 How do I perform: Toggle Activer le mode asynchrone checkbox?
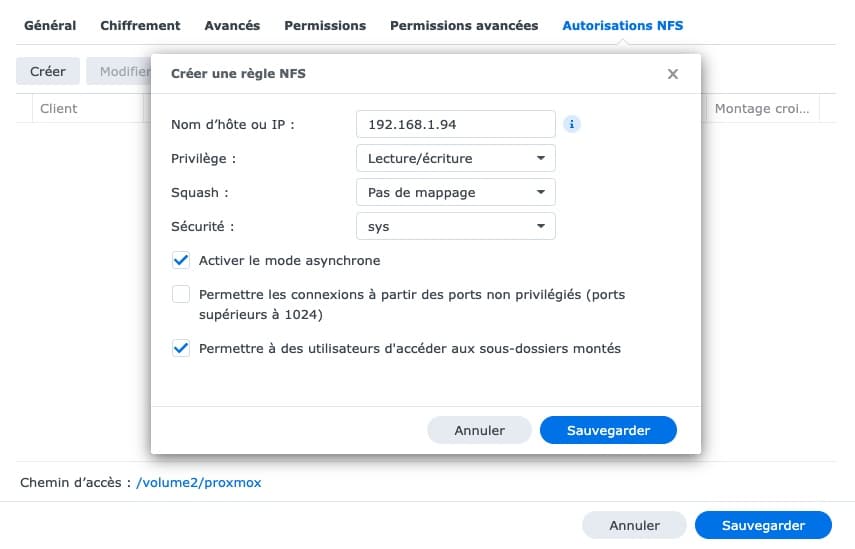[x=181, y=261]
